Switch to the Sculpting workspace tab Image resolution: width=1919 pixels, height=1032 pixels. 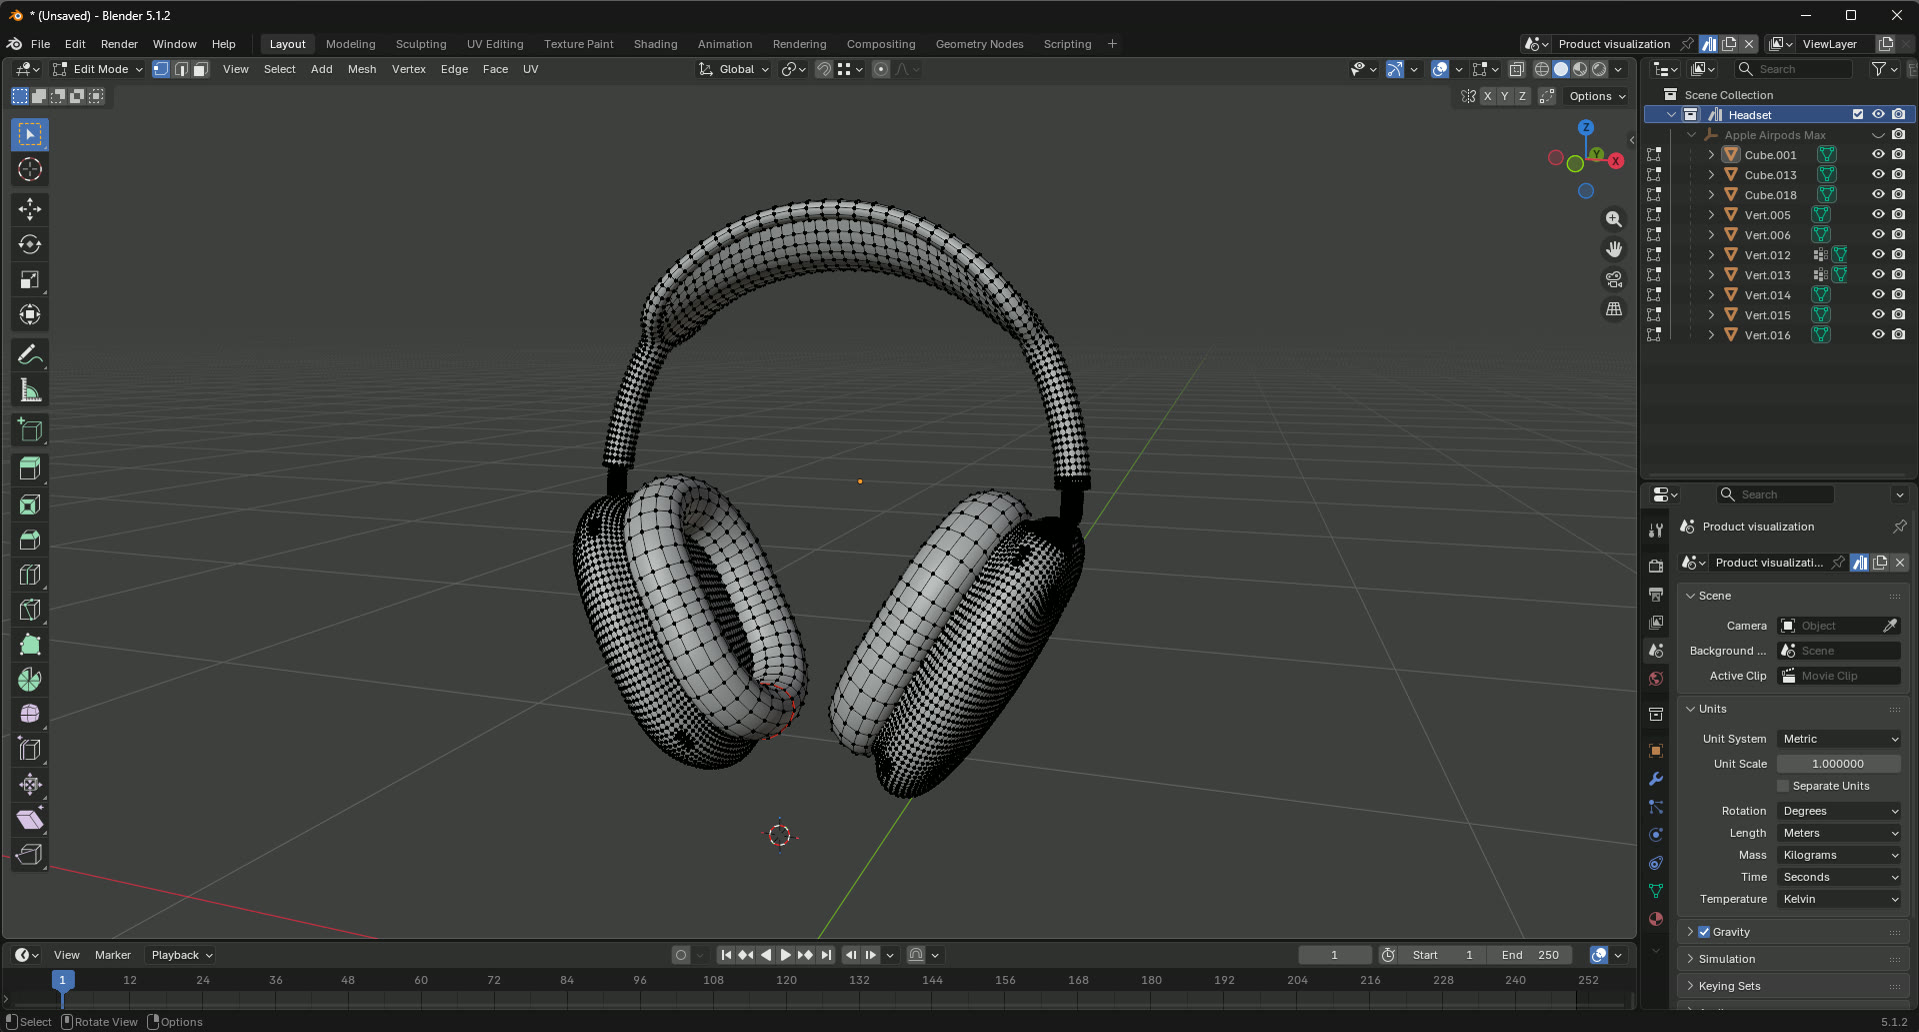point(421,44)
